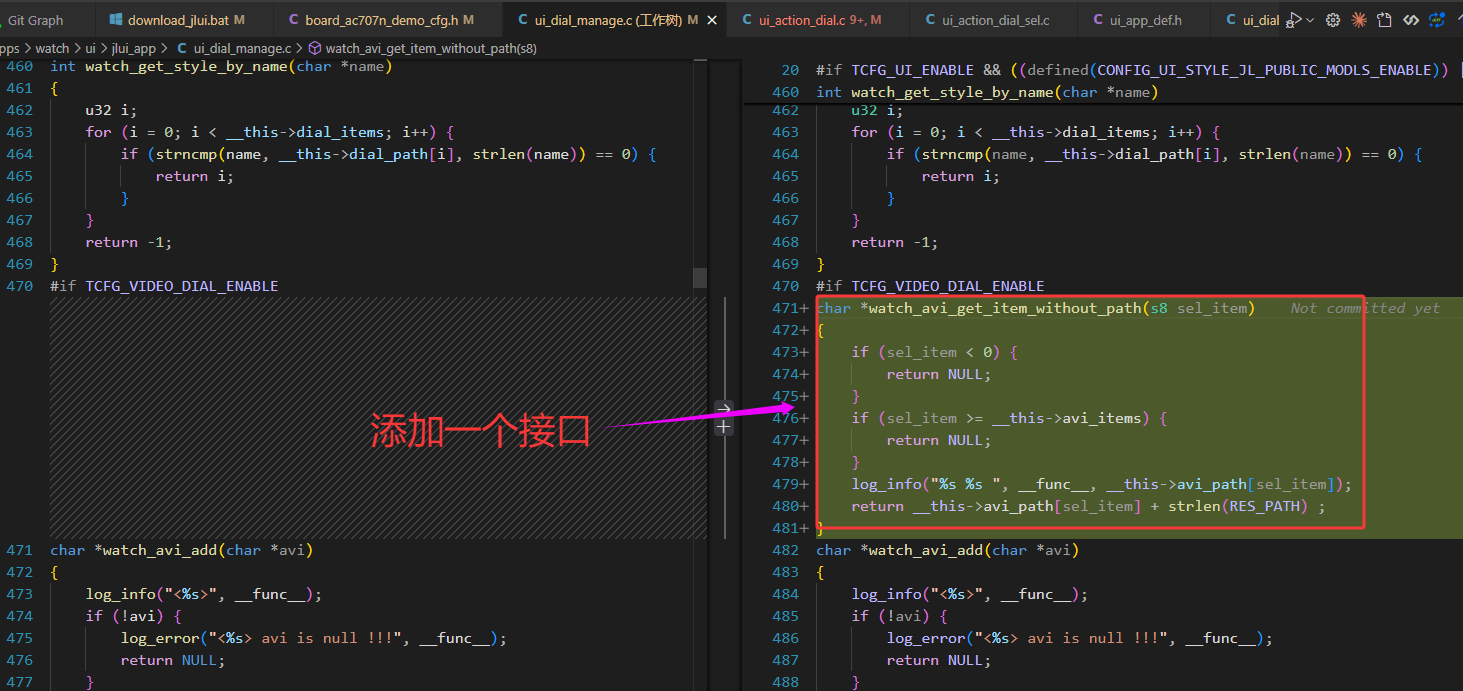1463x691 pixels.
Task: Click the cube symbol icon in the breadcrumb
Action: tap(314, 48)
